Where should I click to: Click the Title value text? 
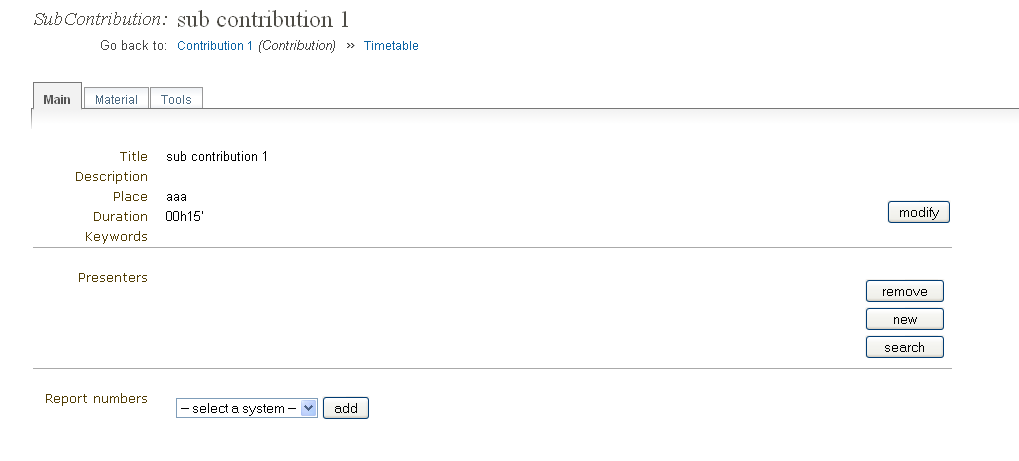point(217,157)
